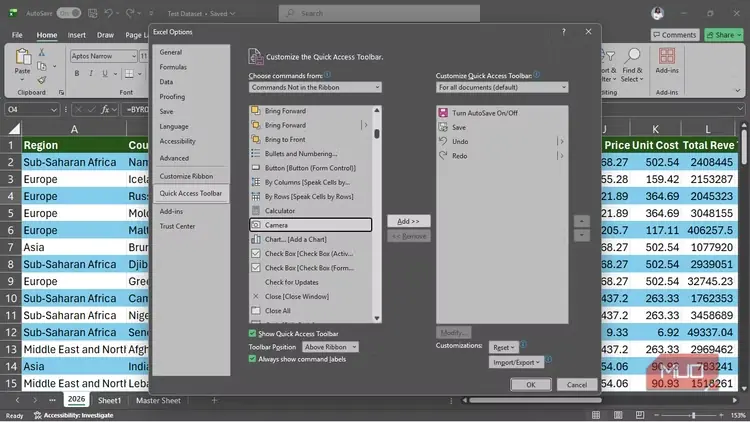
Task: Select Undo in the toolbar list
Action: click(x=502, y=142)
